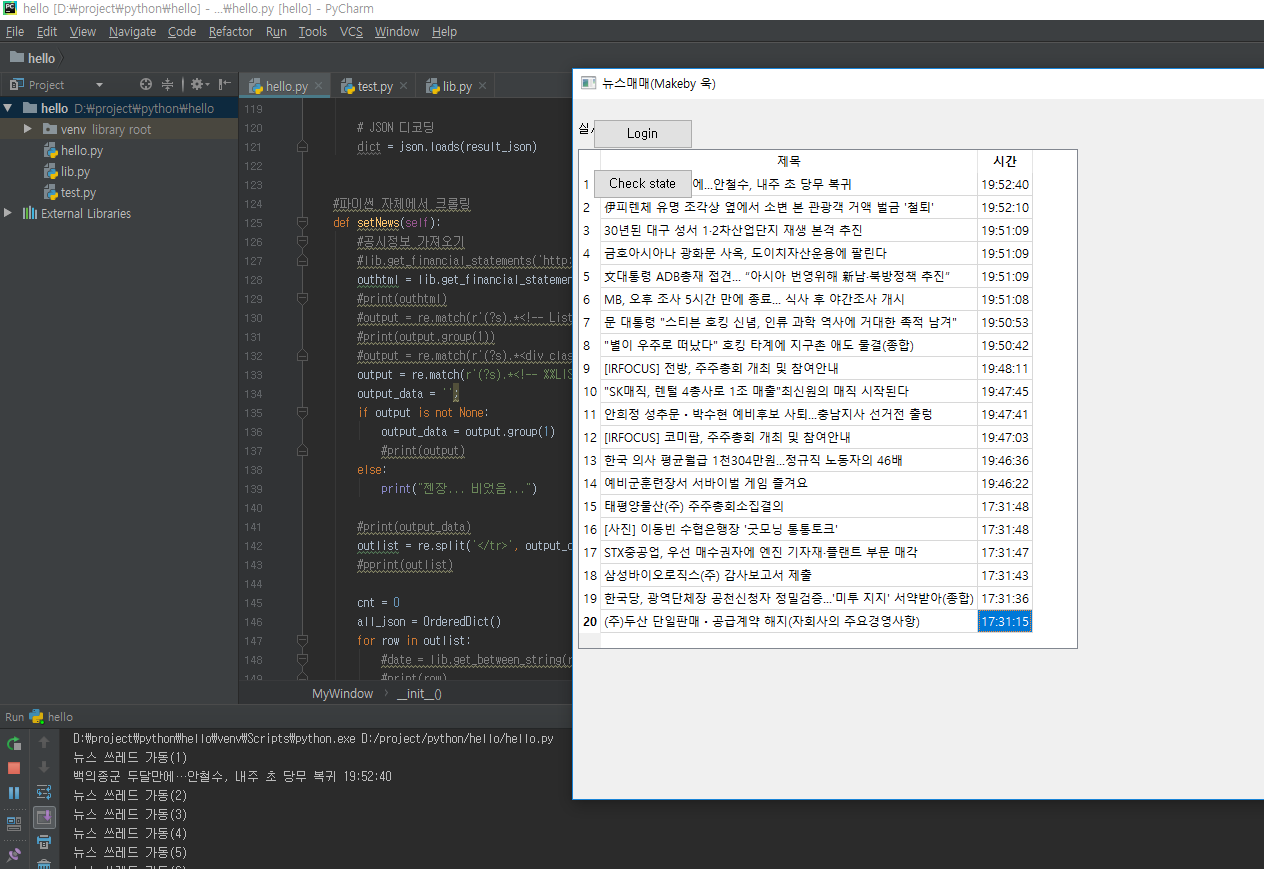Image resolution: width=1264 pixels, height=869 pixels.
Task: Click the Up the stack trace arrow
Action: point(44,743)
